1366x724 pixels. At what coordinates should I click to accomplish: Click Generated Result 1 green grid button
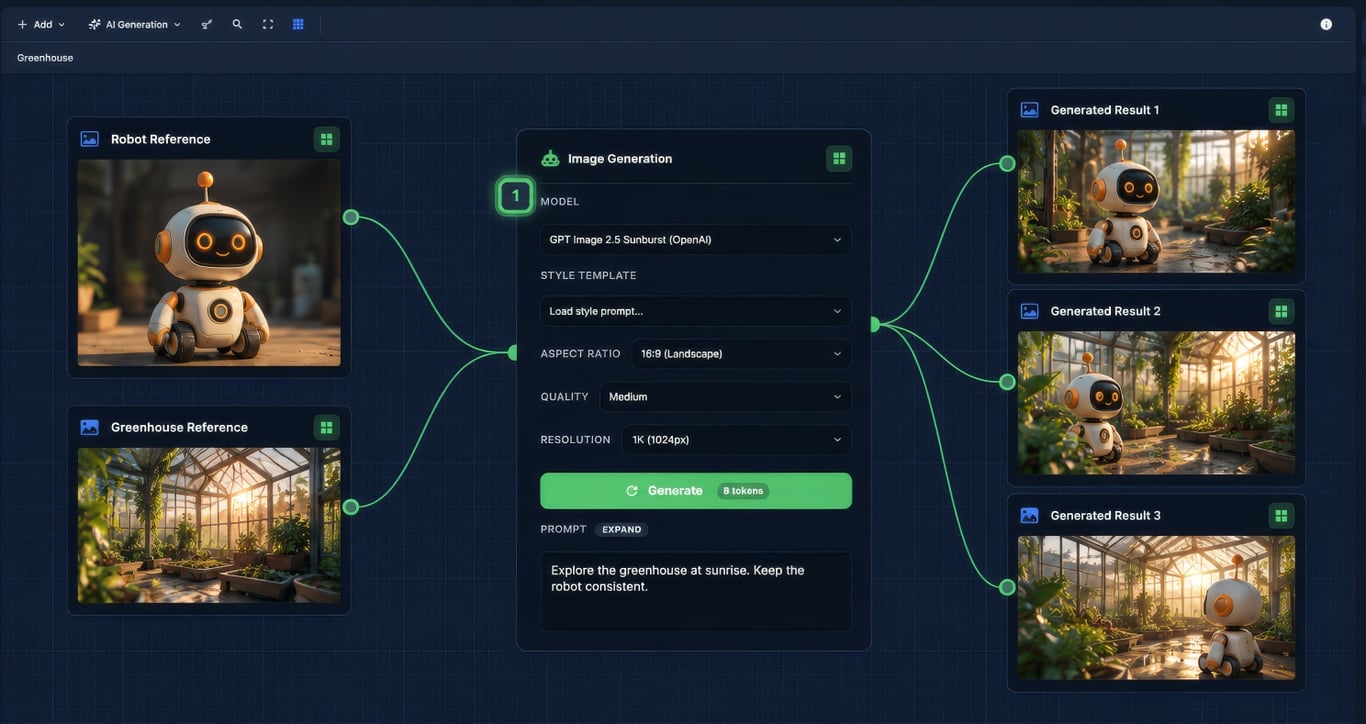(x=1281, y=110)
